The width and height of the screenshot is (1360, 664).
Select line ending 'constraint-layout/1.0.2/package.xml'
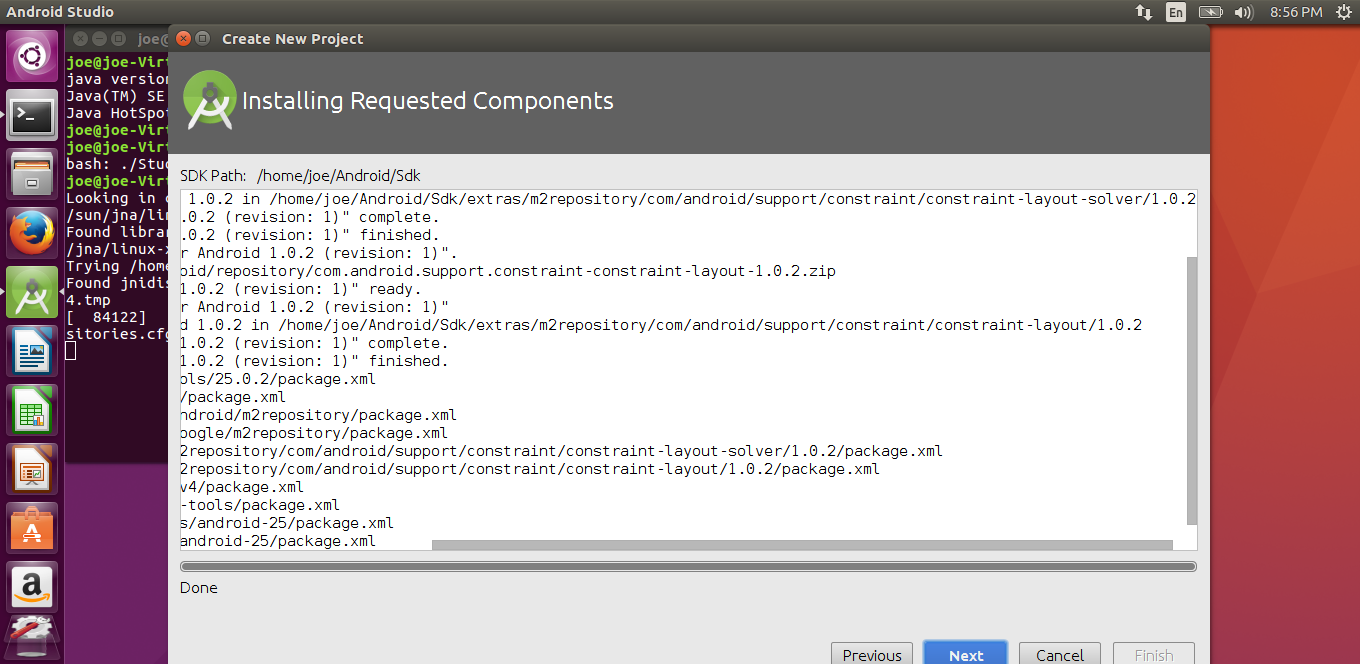tap(530, 469)
